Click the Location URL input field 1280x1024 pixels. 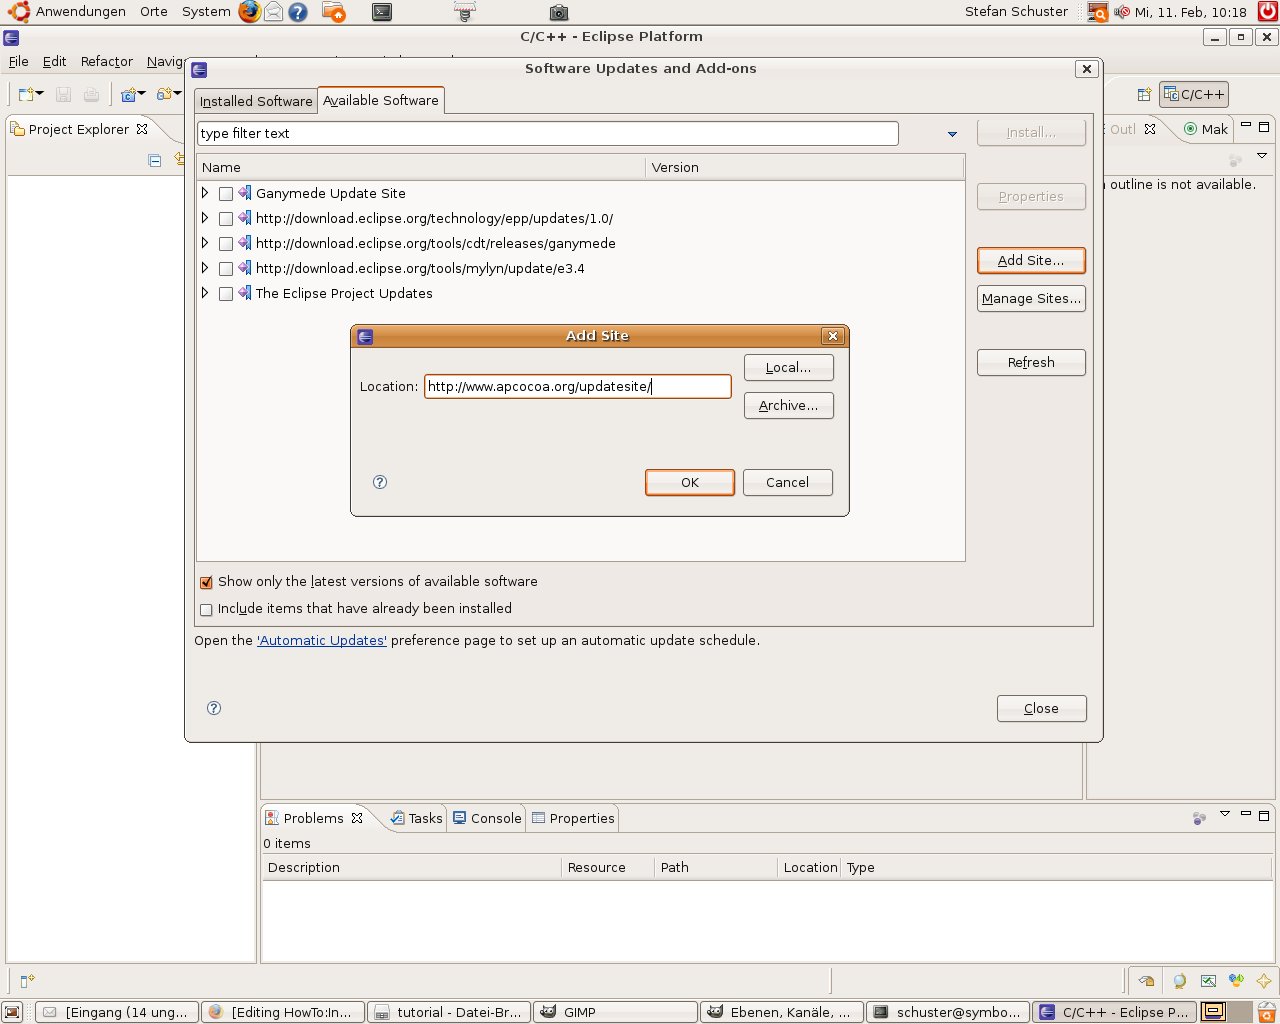pyautogui.click(x=578, y=386)
